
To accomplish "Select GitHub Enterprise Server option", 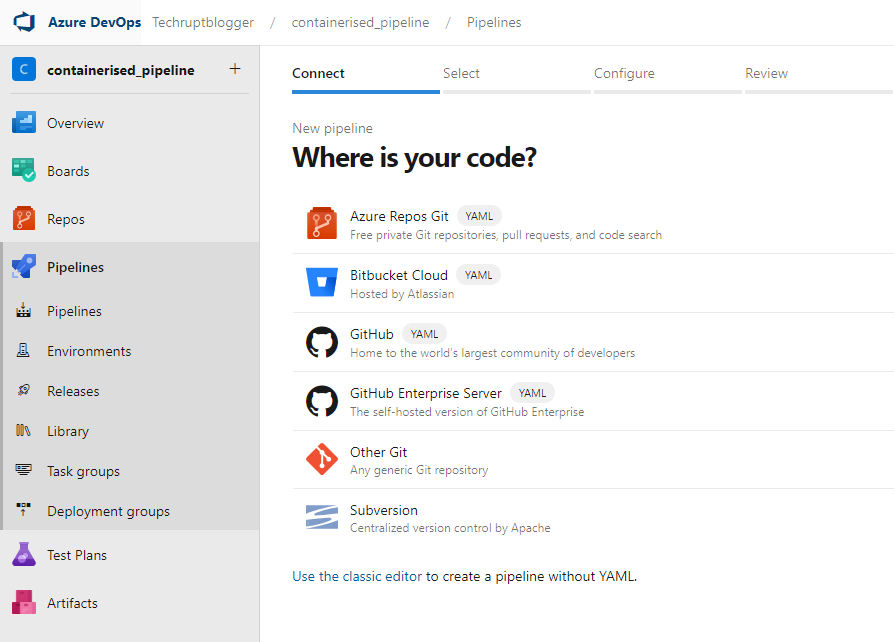I will click(426, 393).
